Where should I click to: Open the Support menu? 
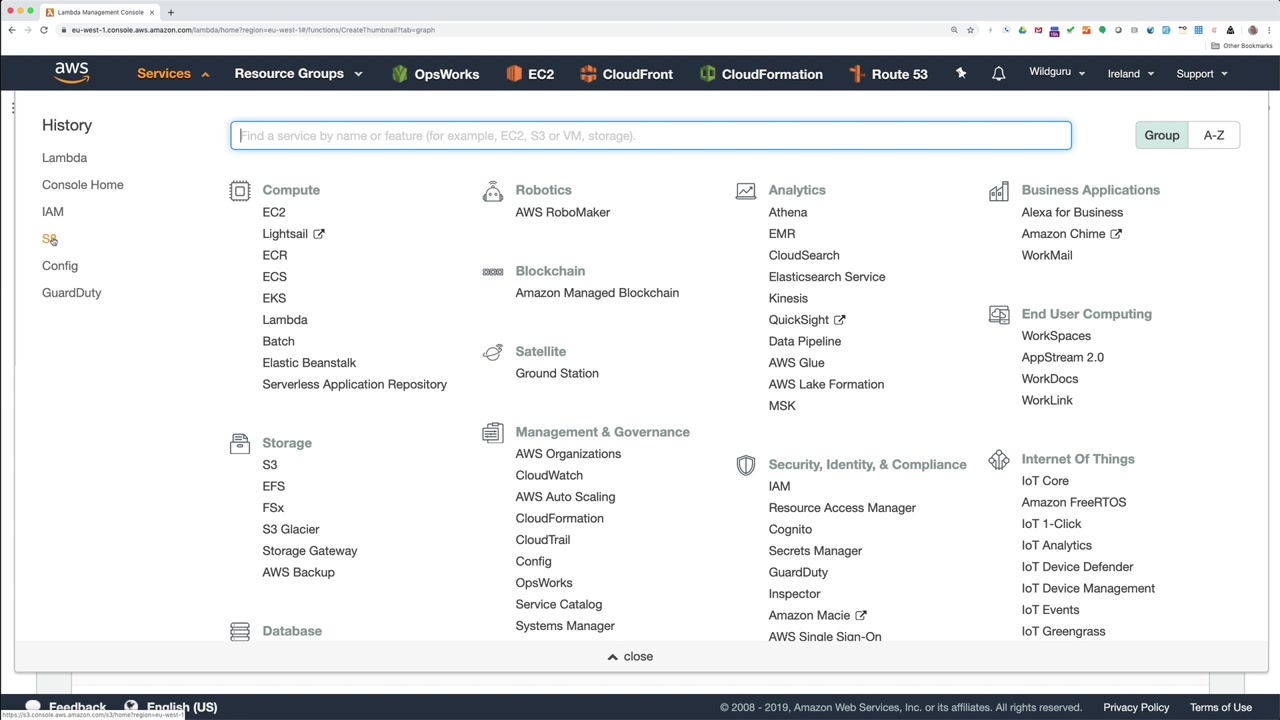click(1201, 74)
